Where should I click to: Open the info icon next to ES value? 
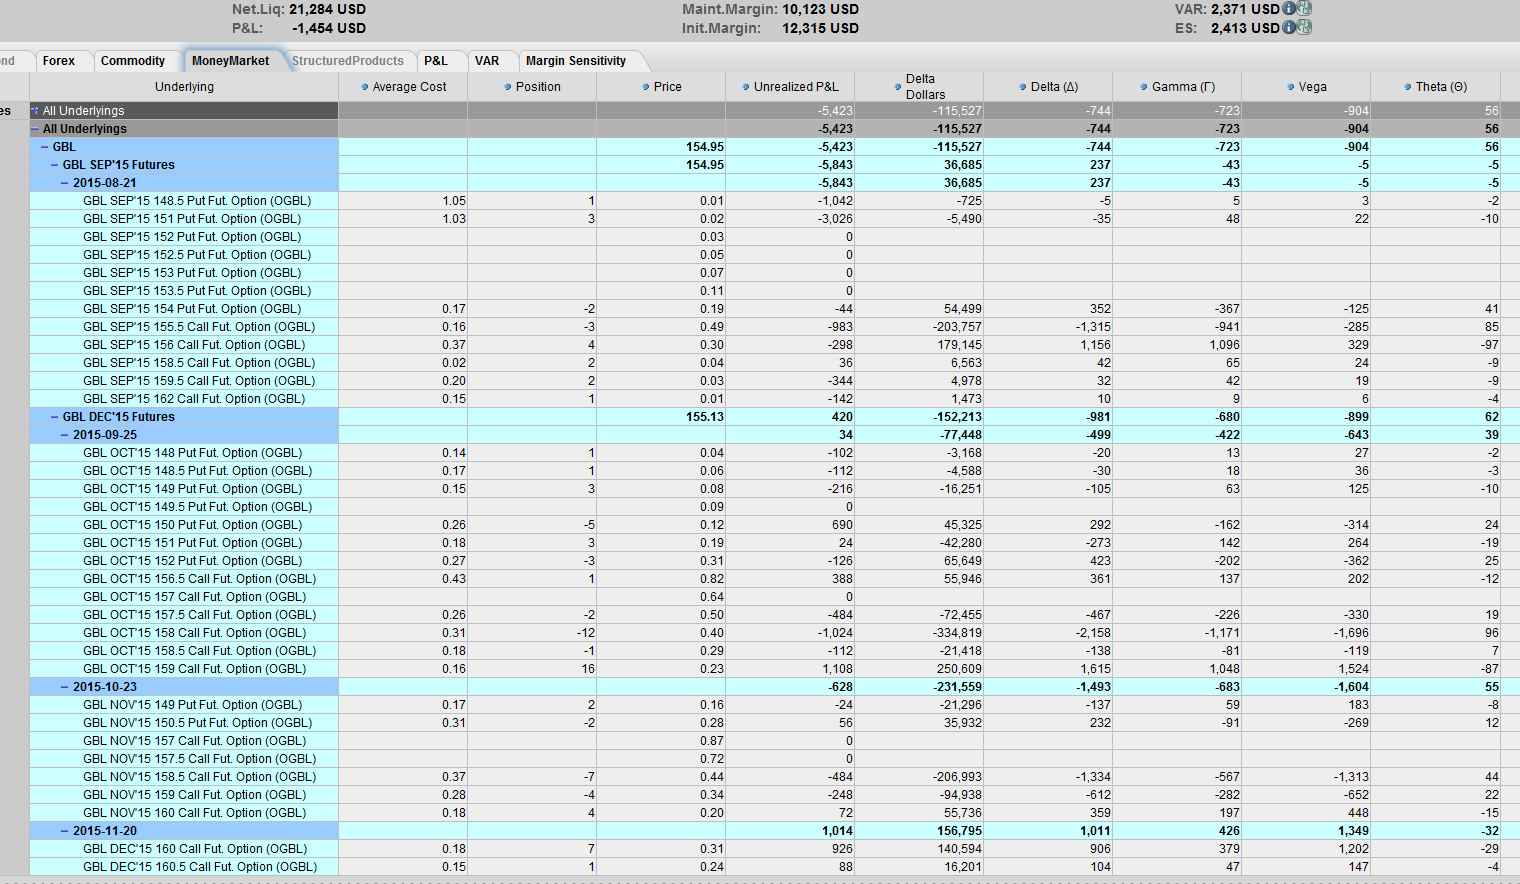point(1289,28)
